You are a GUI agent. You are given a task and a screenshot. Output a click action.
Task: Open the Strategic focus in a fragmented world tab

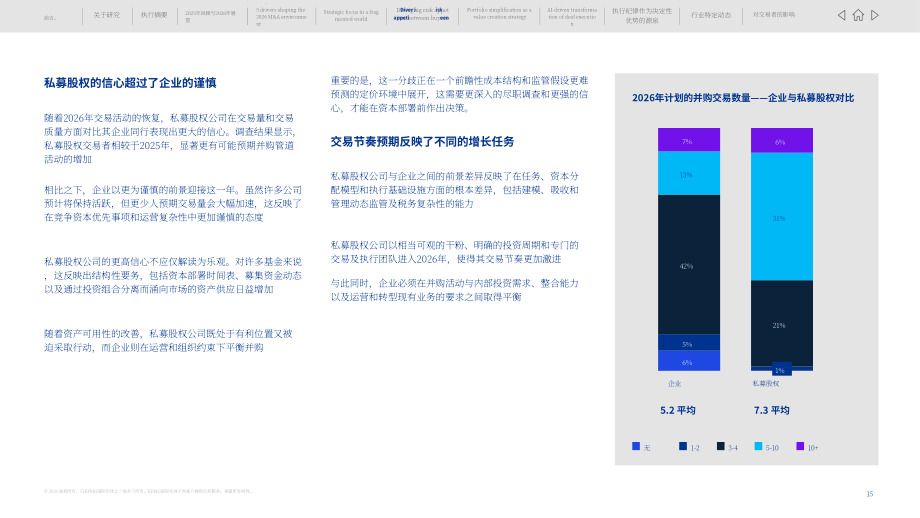pyautogui.click(x=351, y=15)
